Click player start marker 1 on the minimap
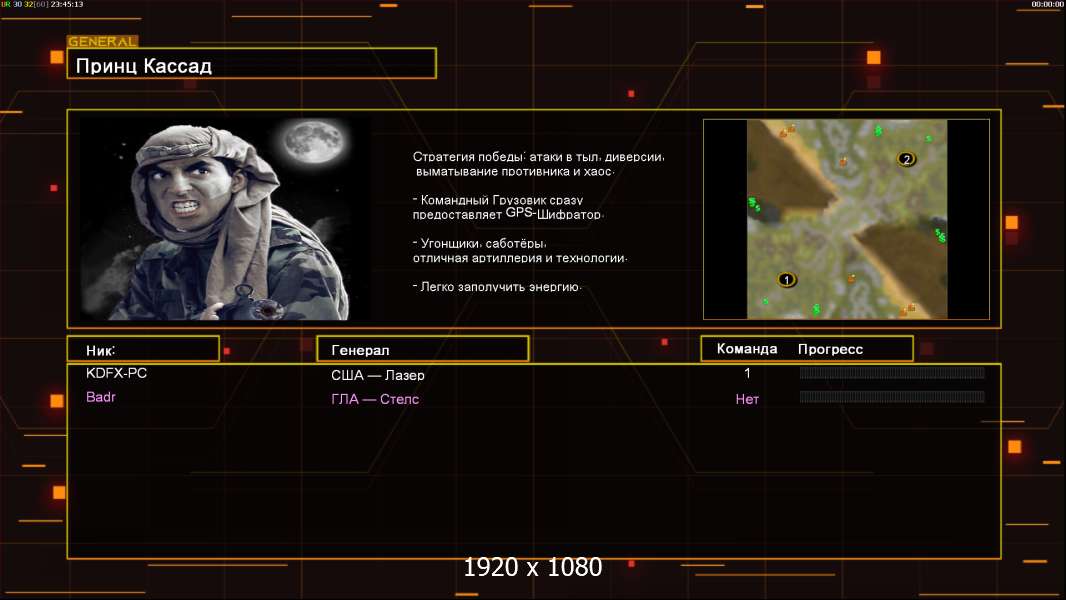 pos(787,279)
